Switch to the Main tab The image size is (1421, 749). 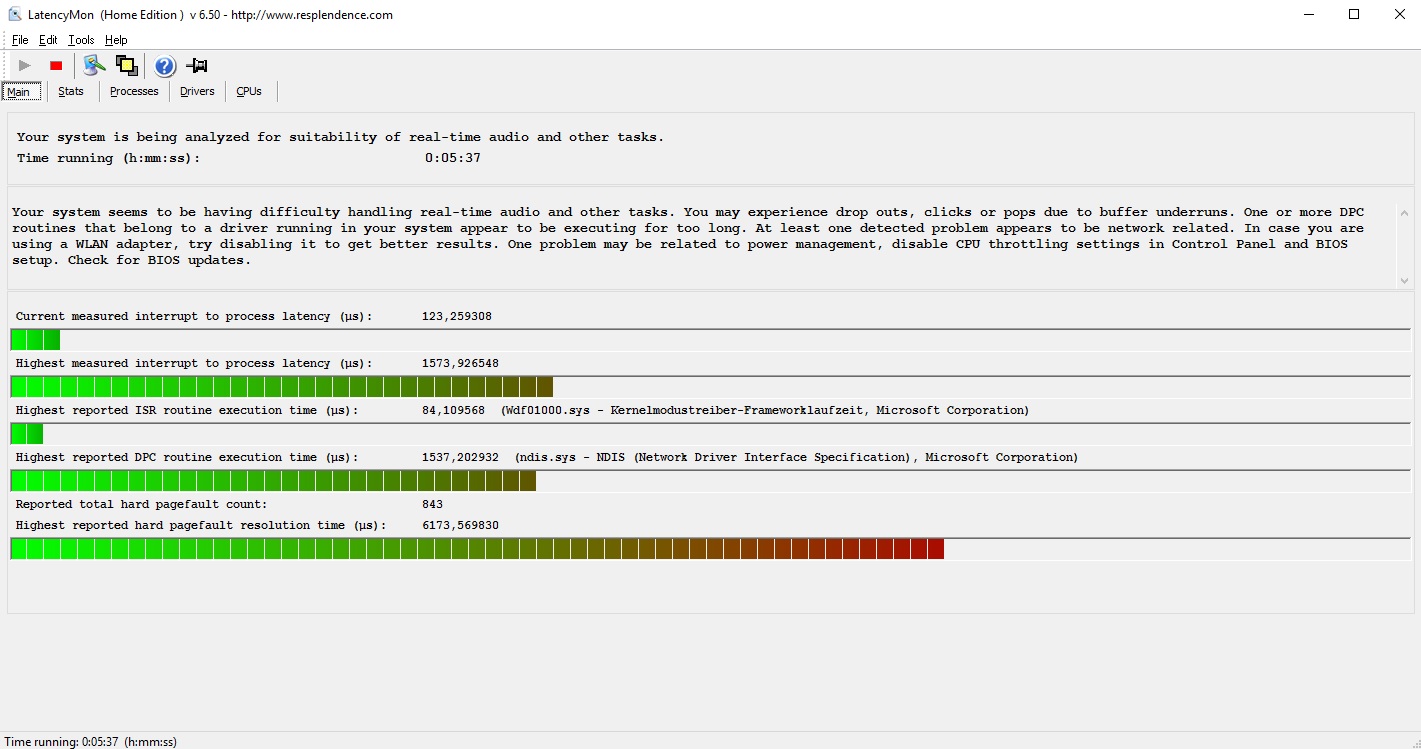coord(21,91)
